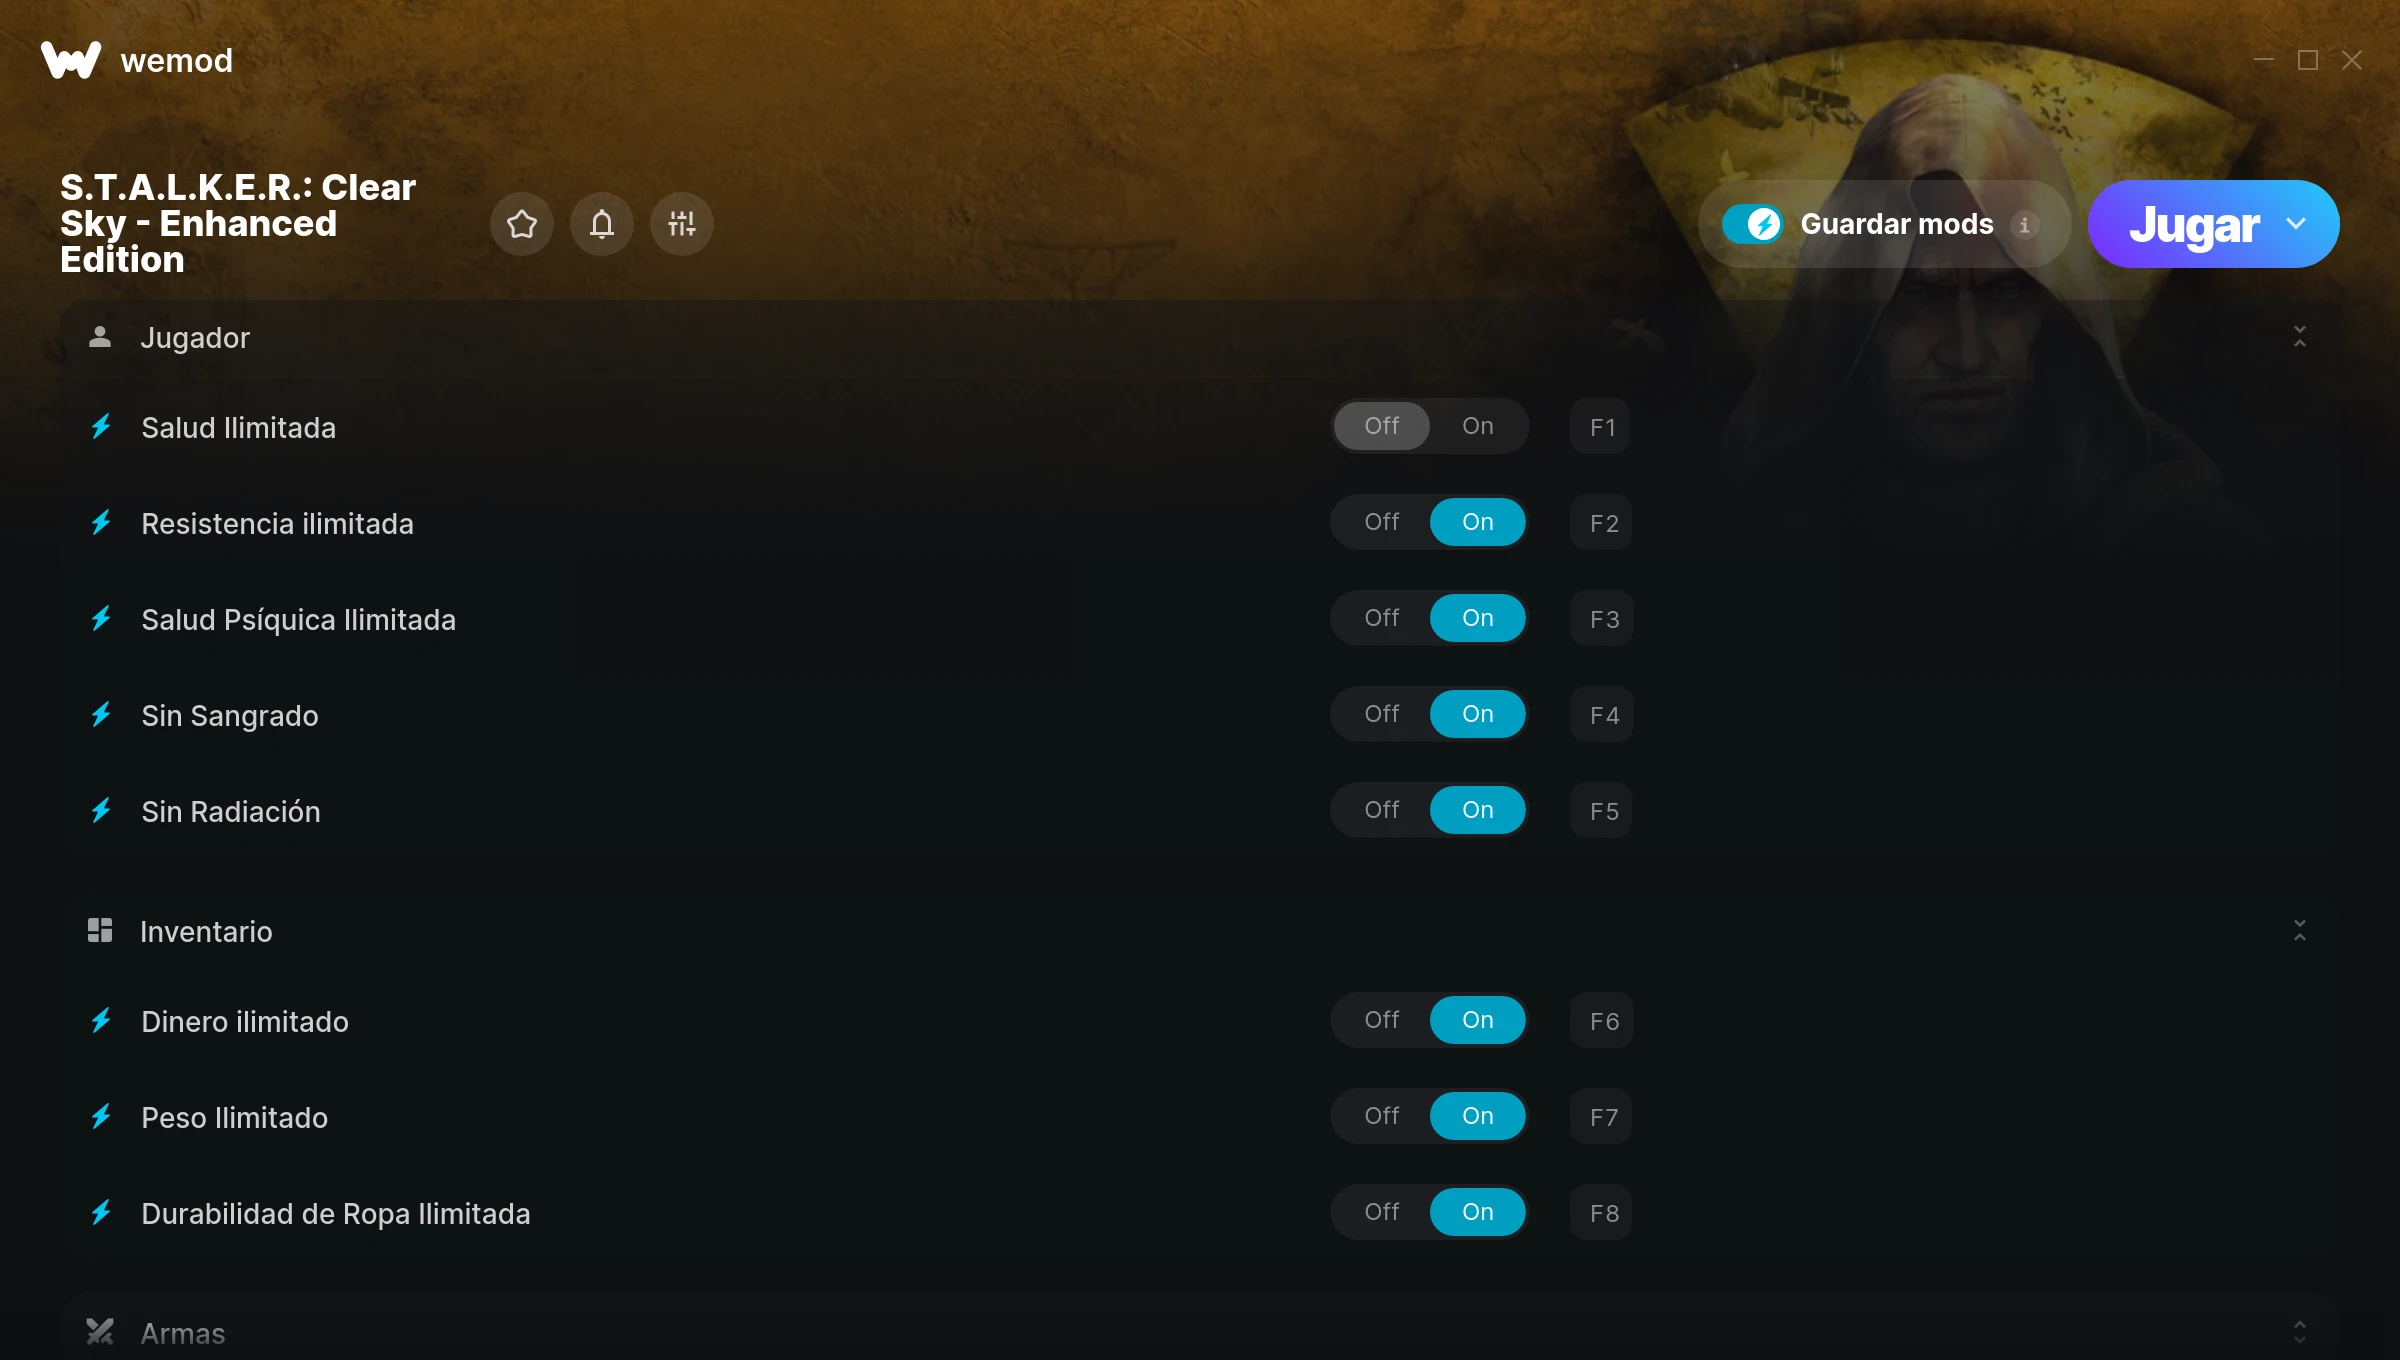Turn on Salud Ilimitada
Screen dimensions: 2400x1360
tap(1478, 426)
